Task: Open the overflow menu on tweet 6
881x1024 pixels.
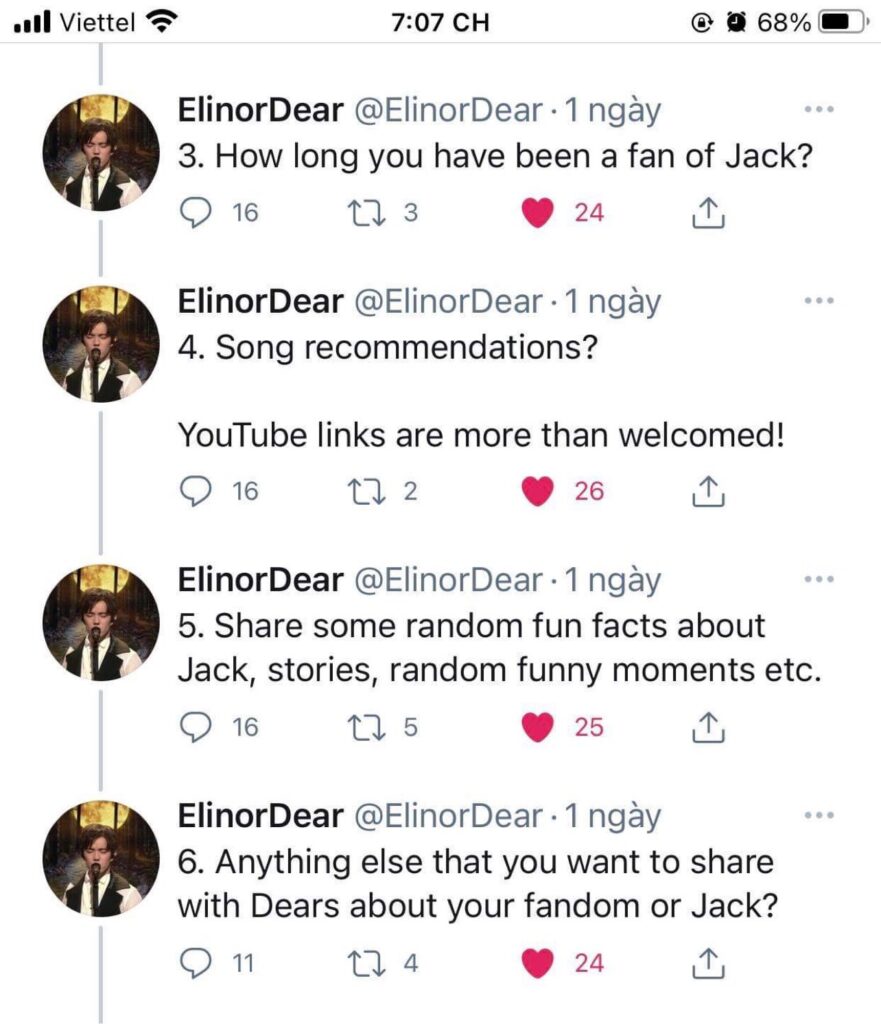Action: tap(819, 815)
